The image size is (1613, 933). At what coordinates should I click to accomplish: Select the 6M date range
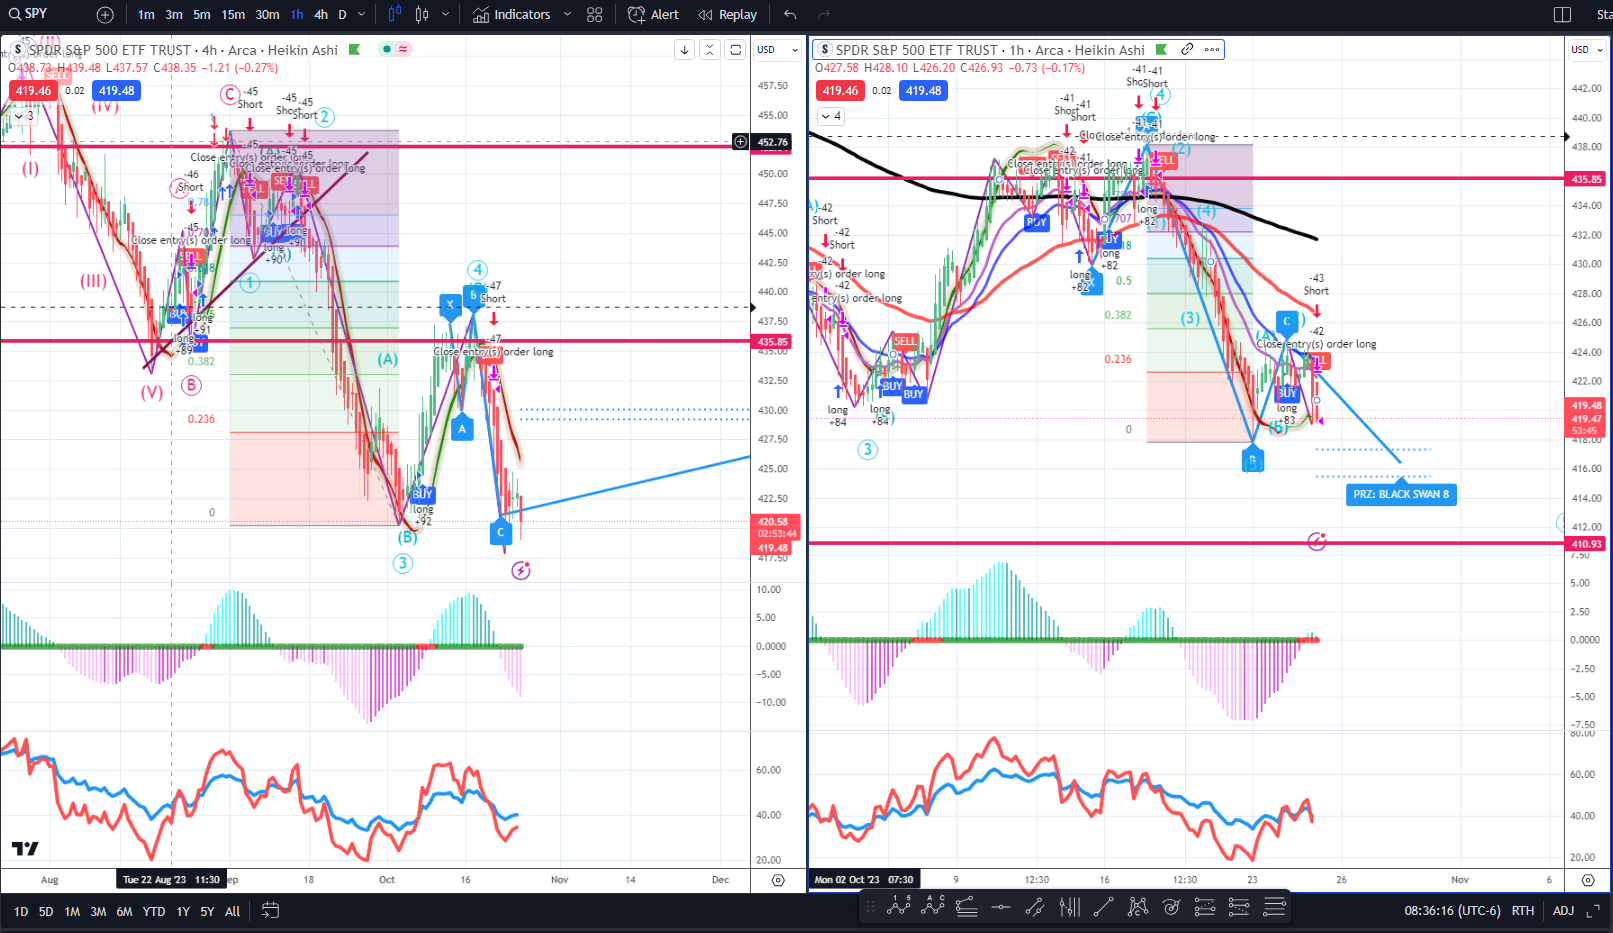click(x=124, y=912)
